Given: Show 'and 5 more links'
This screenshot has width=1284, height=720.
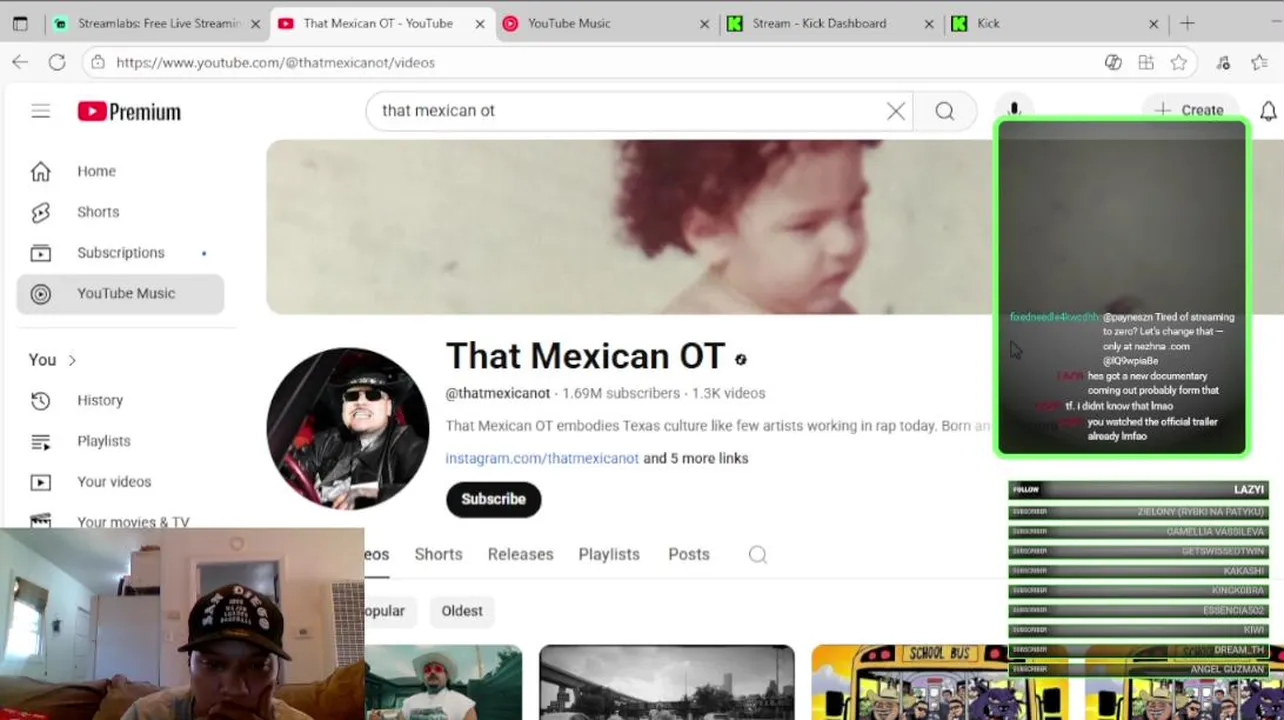Looking at the screenshot, I should click(x=696, y=458).
